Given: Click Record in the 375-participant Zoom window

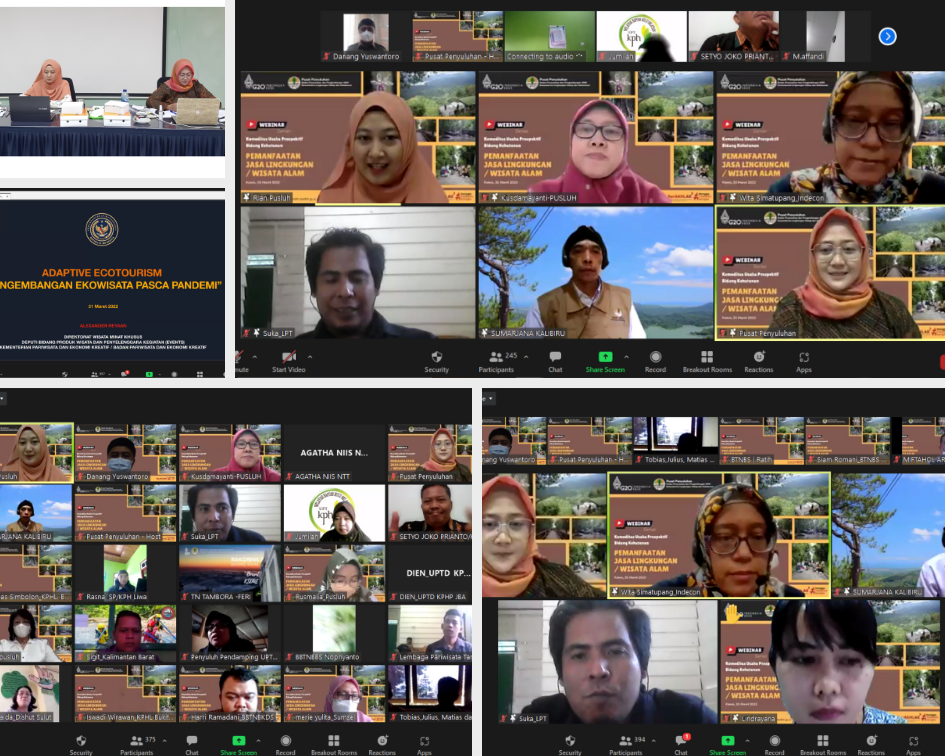Looking at the screenshot, I should (x=286, y=745).
